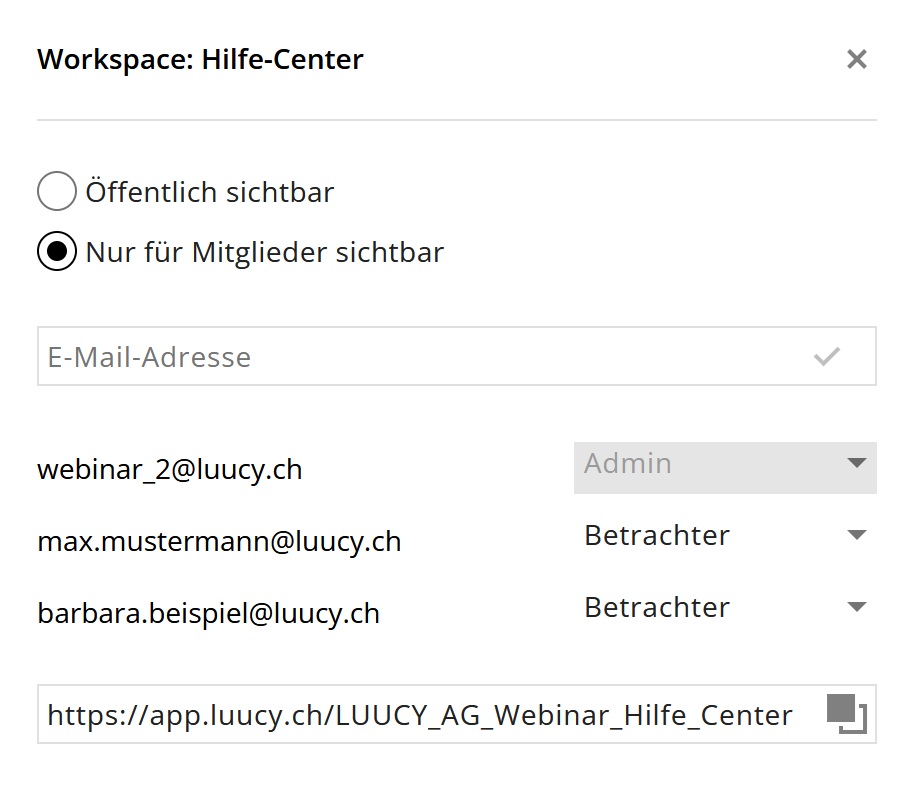The image size is (914, 798).
Task: Click the workspace URL text field
Action: tap(420, 715)
